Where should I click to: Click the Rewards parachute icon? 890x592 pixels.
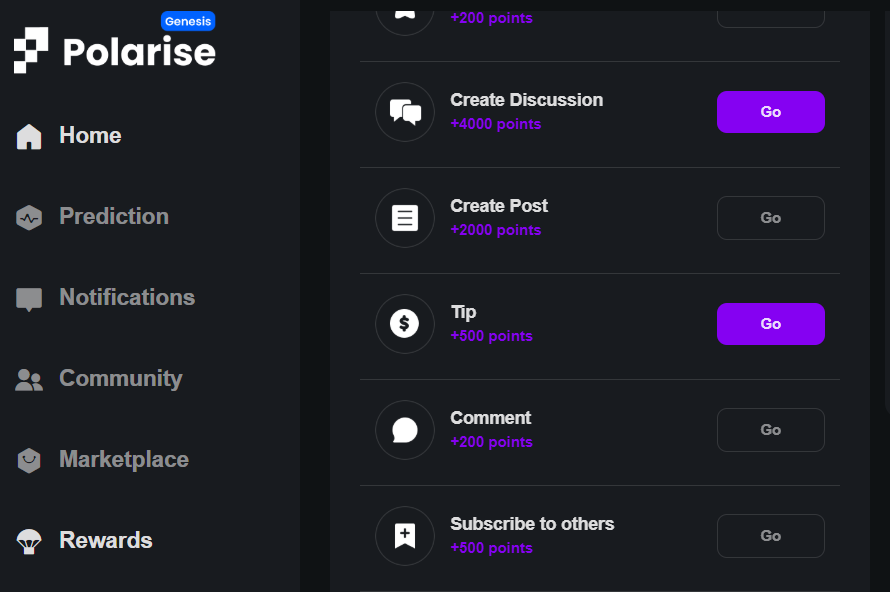[x=29, y=541]
